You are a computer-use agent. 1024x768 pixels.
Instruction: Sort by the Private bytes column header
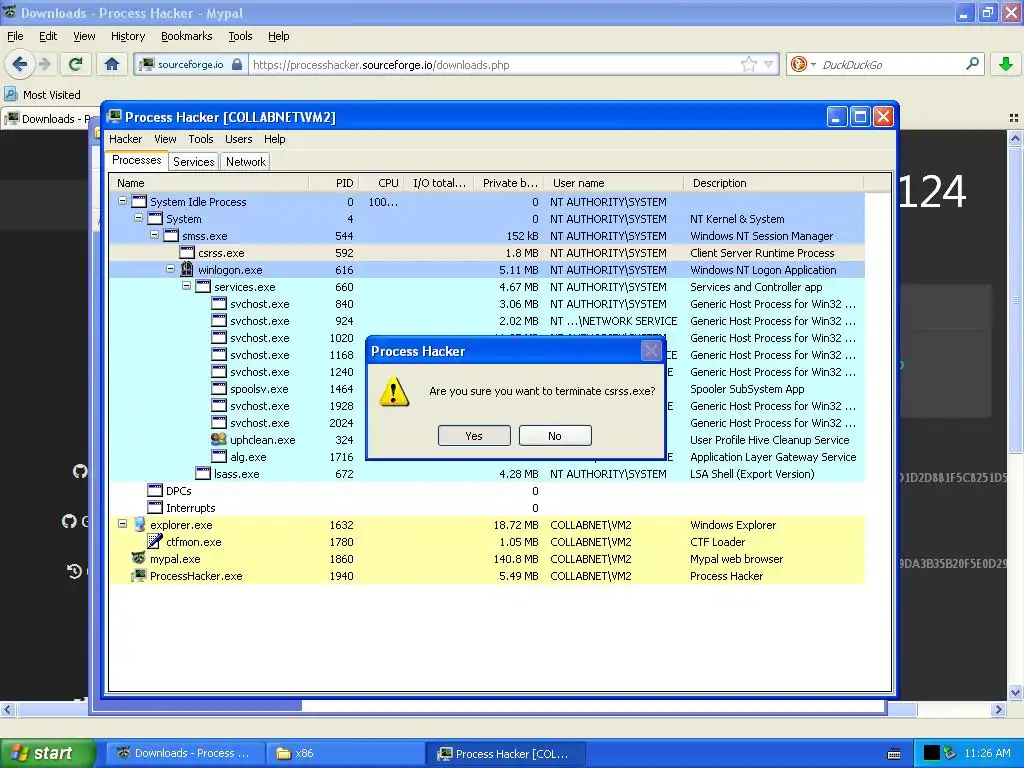(x=507, y=183)
